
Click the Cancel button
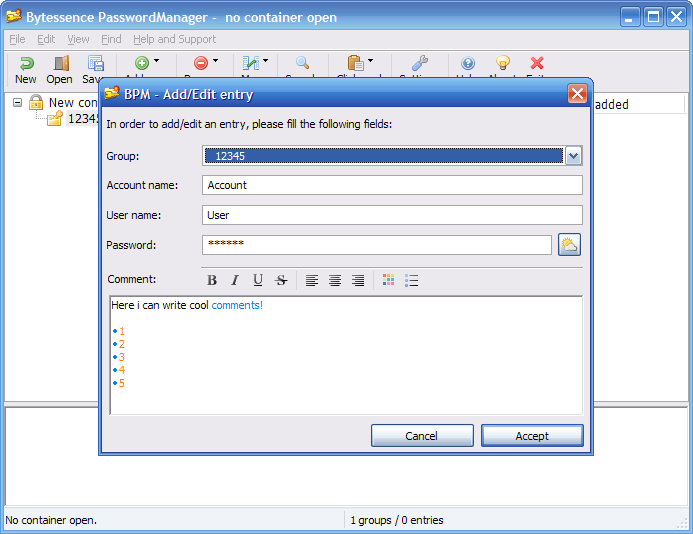(422, 436)
